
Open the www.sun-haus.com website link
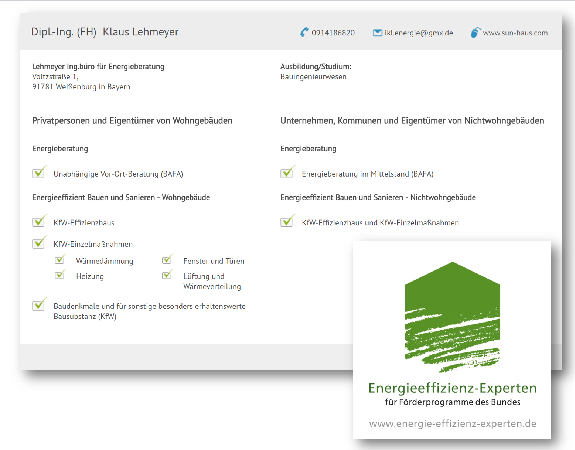tap(515, 33)
